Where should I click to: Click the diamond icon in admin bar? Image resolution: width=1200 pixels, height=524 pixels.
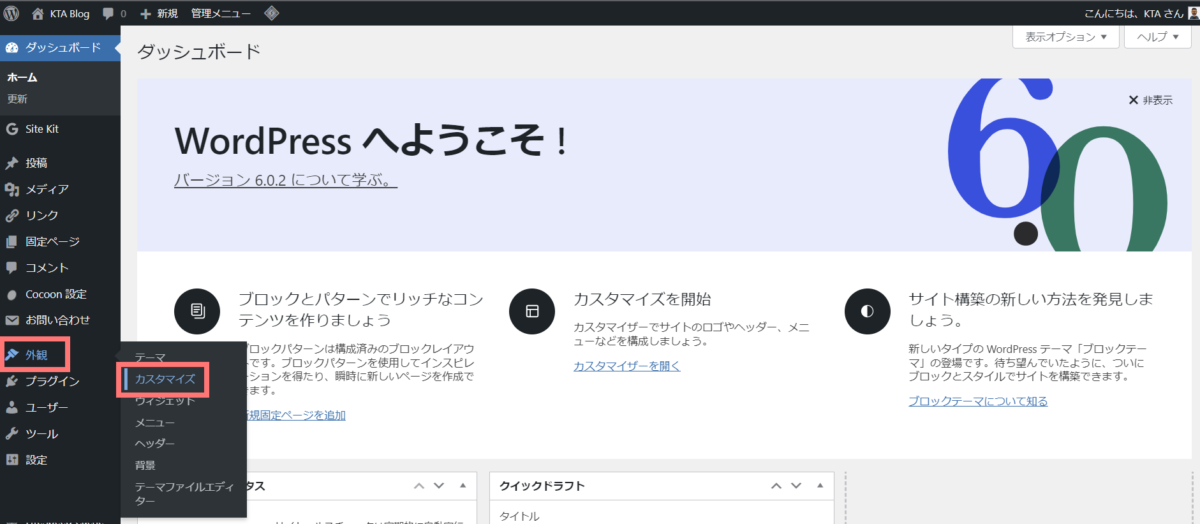pyautogui.click(x=272, y=14)
